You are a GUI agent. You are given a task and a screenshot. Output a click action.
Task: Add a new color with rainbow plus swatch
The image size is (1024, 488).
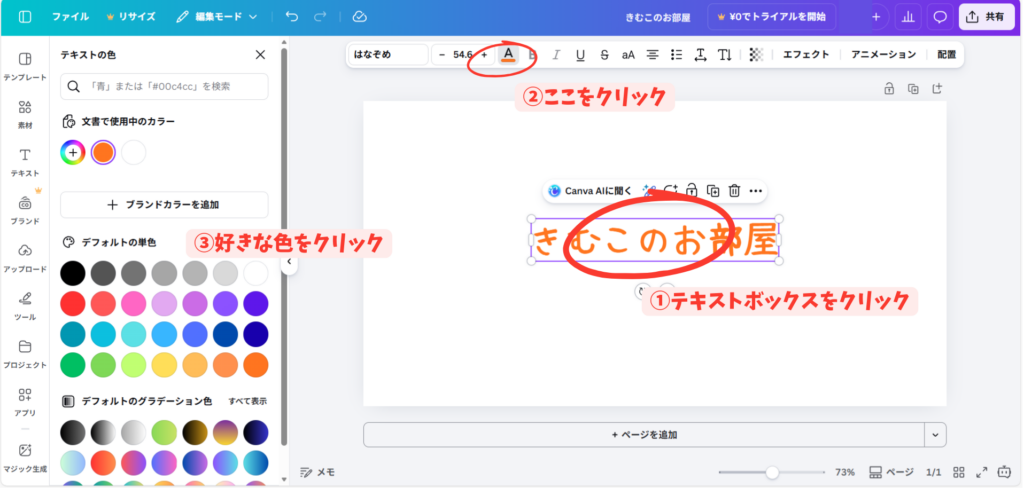(72, 152)
